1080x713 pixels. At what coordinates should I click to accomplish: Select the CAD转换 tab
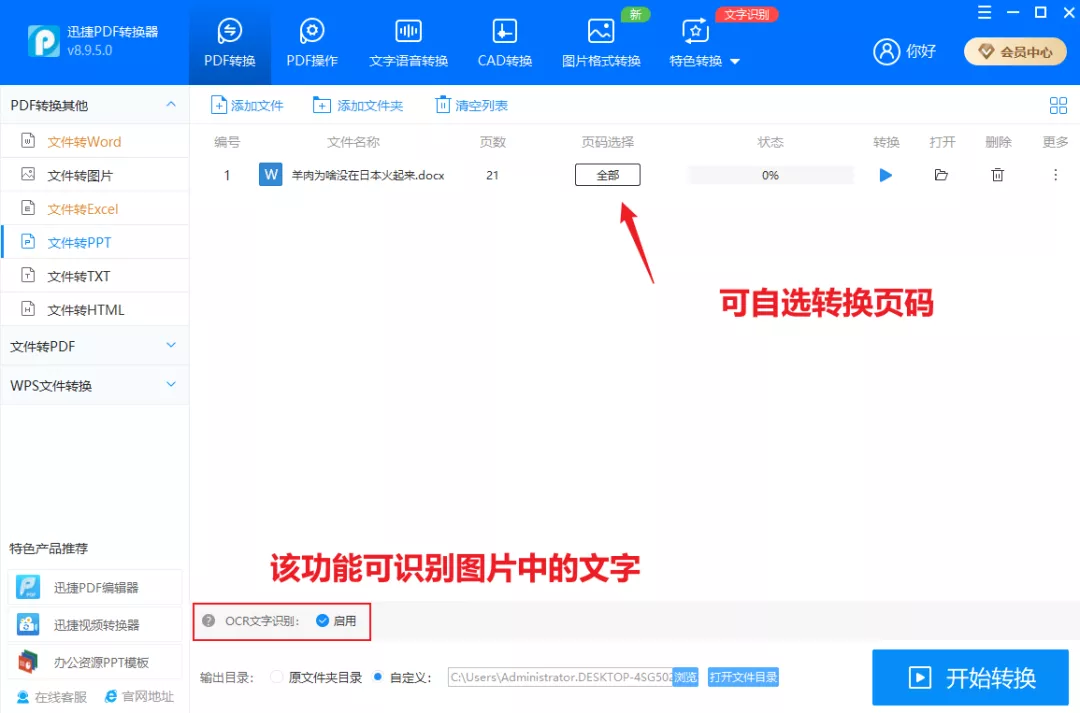point(505,43)
